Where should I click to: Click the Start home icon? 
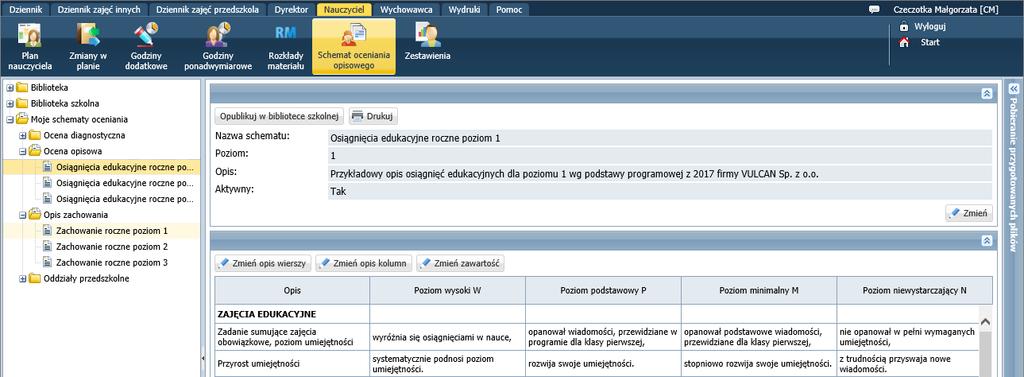[904, 42]
